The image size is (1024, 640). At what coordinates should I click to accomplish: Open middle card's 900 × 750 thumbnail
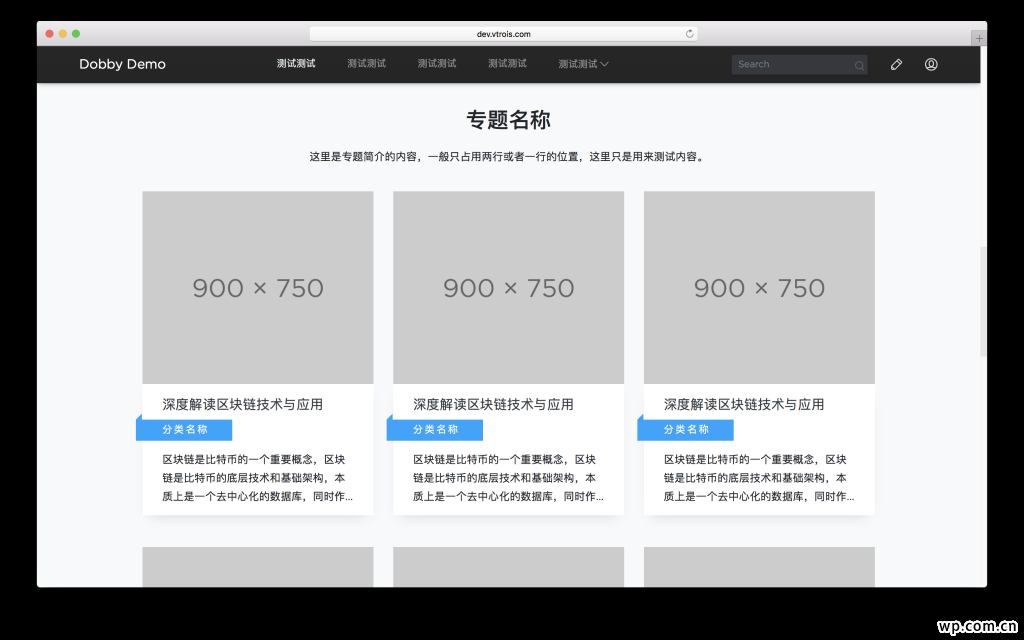(509, 287)
